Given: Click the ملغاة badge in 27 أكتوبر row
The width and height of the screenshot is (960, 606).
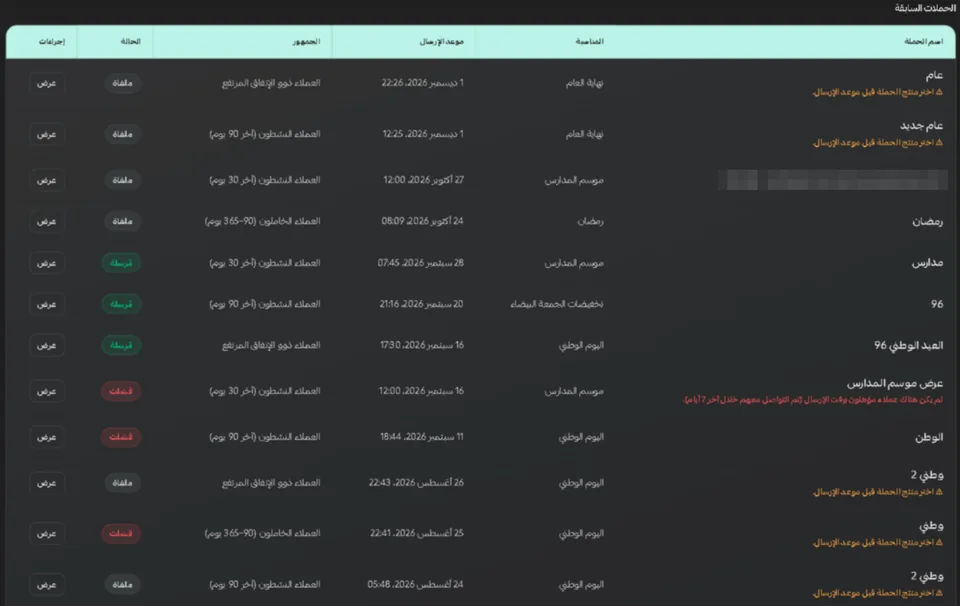Looking at the screenshot, I should pyautogui.click(x=122, y=180).
